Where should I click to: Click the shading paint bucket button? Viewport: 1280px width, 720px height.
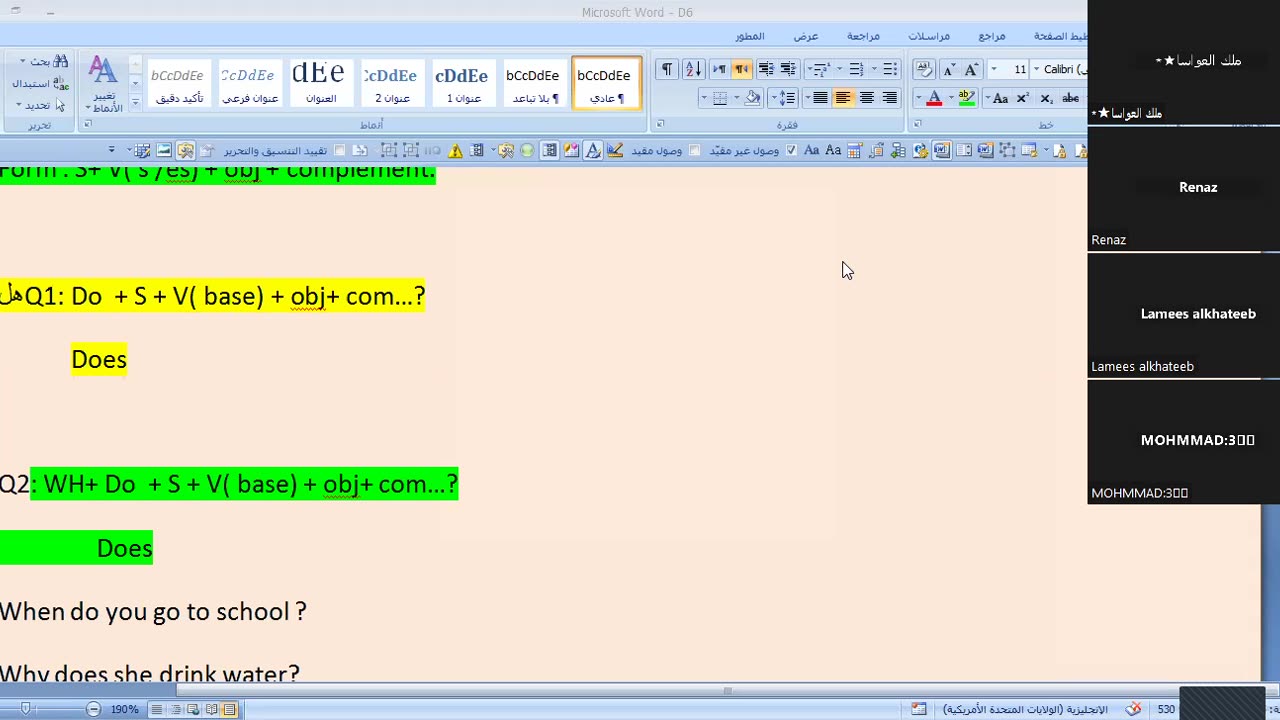tap(752, 98)
